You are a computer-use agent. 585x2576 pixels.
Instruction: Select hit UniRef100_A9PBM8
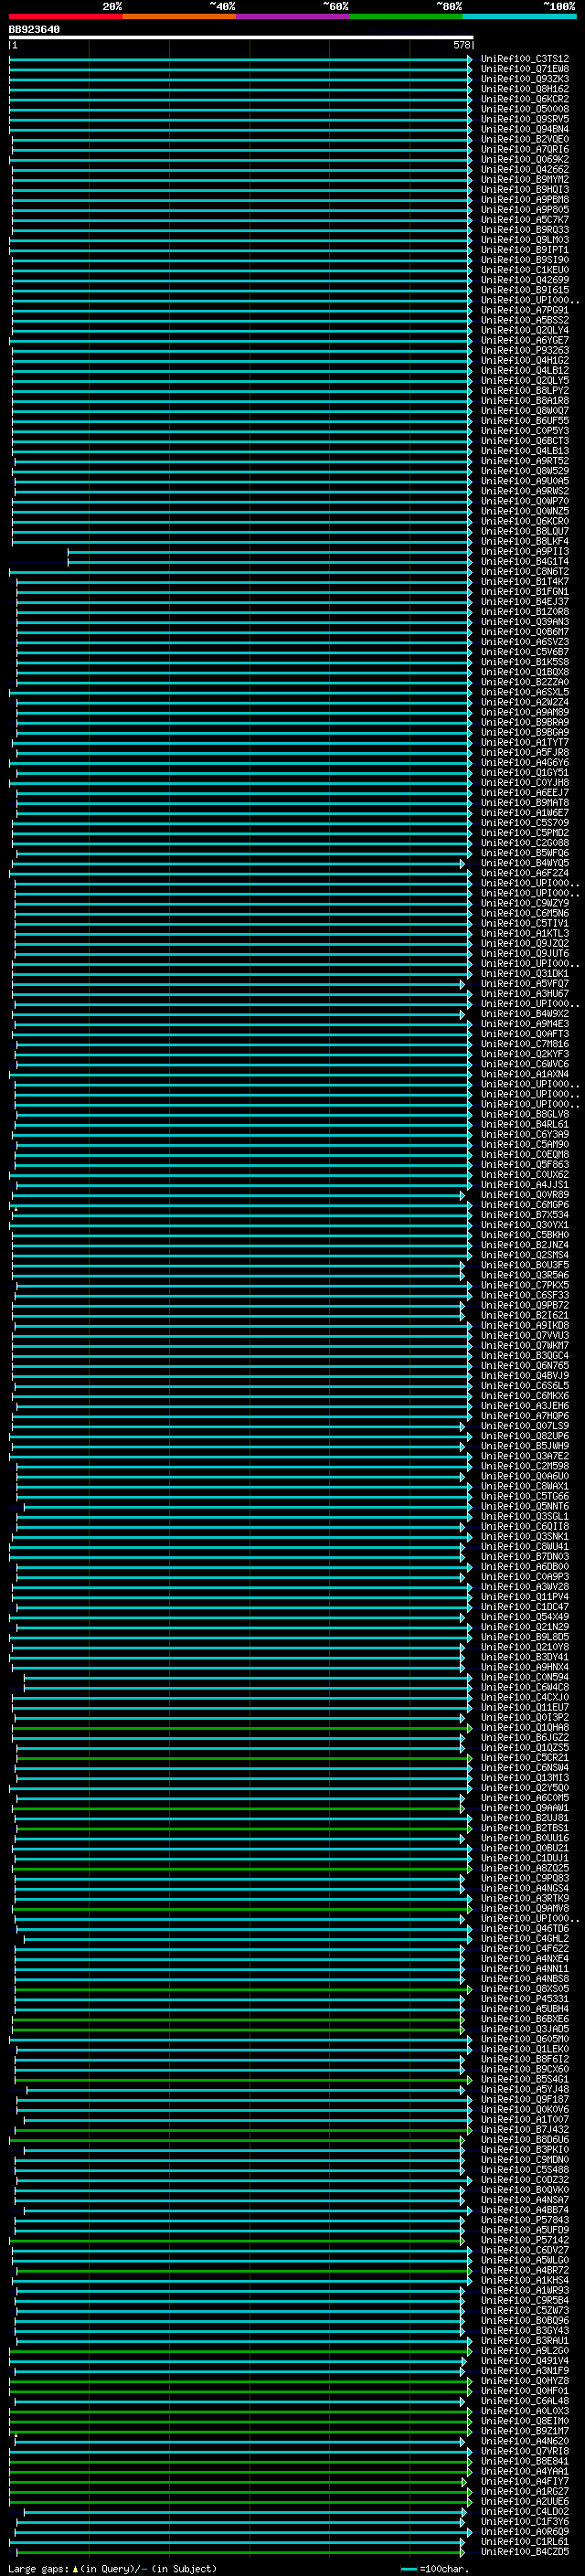(x=524, y=200)
